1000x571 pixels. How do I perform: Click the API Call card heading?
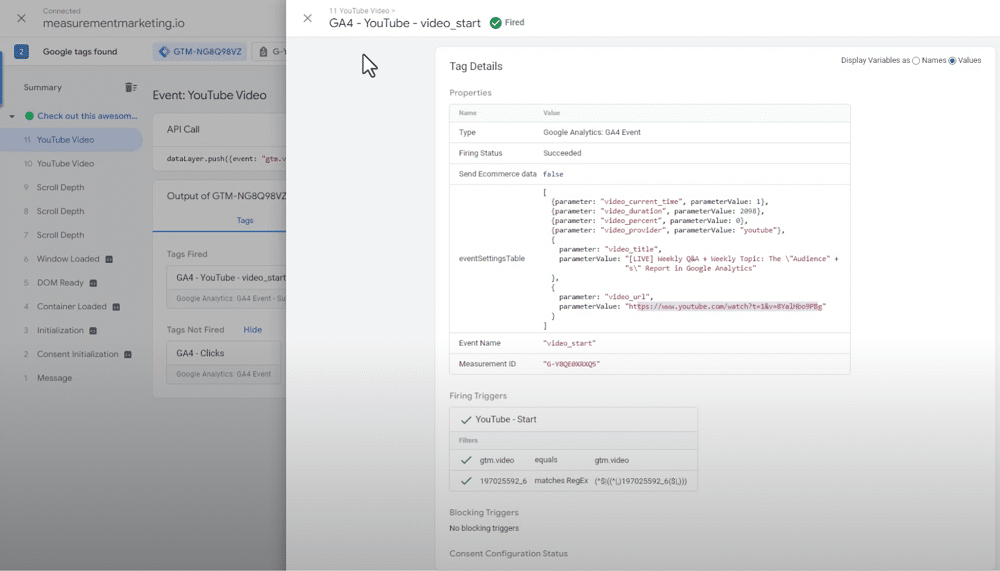pyautogui.click(x=183, y=129)
